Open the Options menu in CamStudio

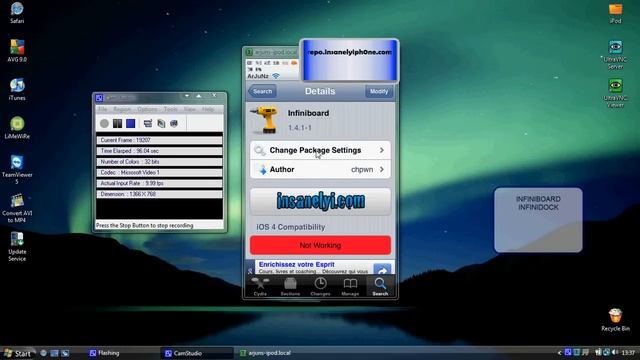[x=147, y=109]
